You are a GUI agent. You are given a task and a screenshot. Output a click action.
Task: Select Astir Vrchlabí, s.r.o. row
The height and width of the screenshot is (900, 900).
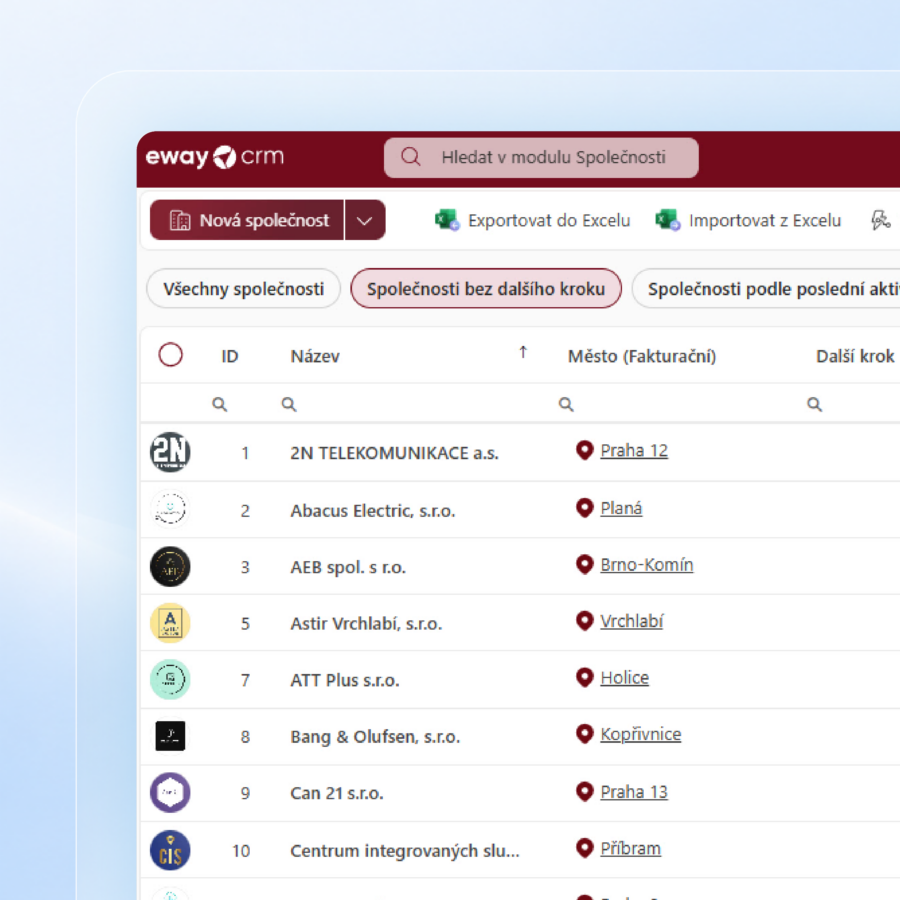pyautogui.click(x=520, y=623)
